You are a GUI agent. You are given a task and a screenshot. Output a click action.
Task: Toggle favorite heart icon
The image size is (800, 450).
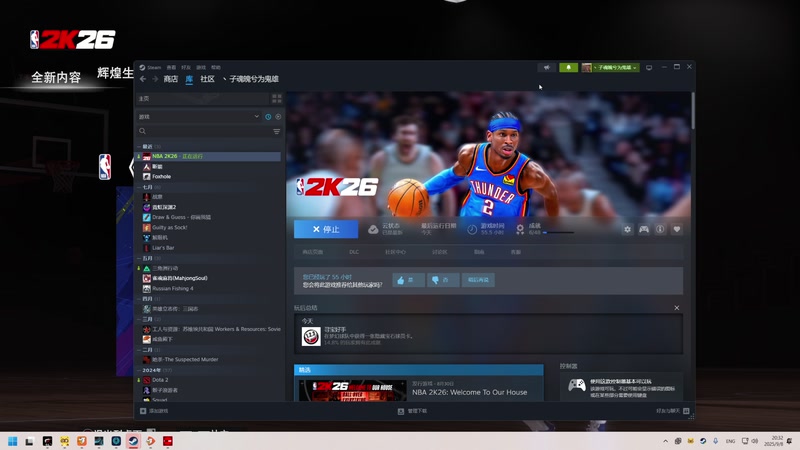(x=677, y=230)
